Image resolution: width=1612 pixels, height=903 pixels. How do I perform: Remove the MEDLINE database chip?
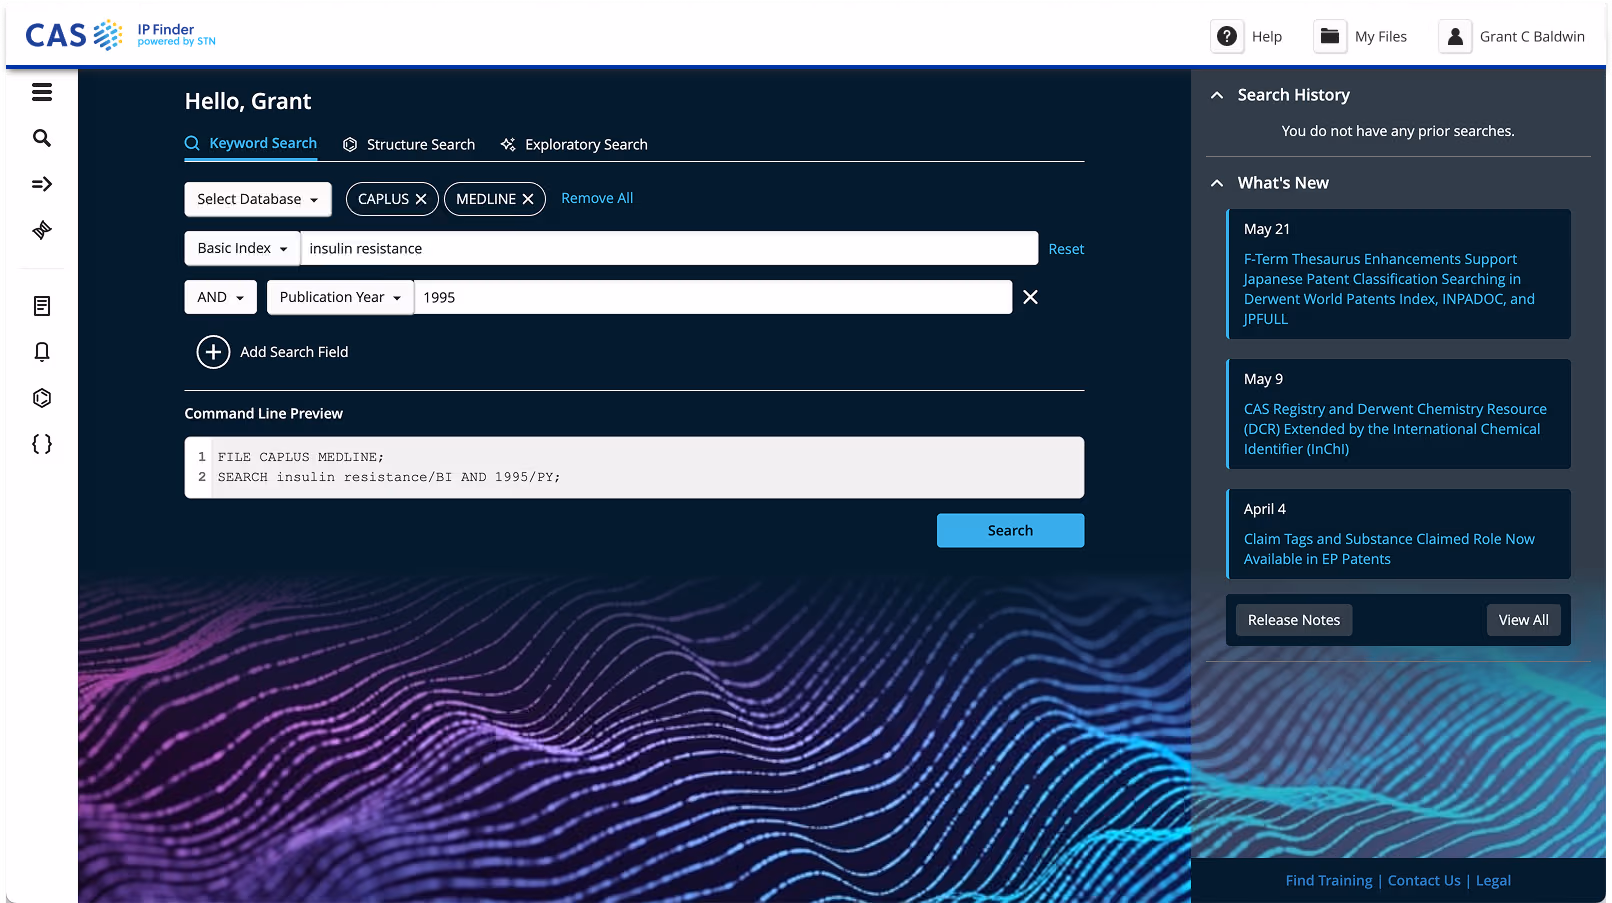(x=529, y=198)
